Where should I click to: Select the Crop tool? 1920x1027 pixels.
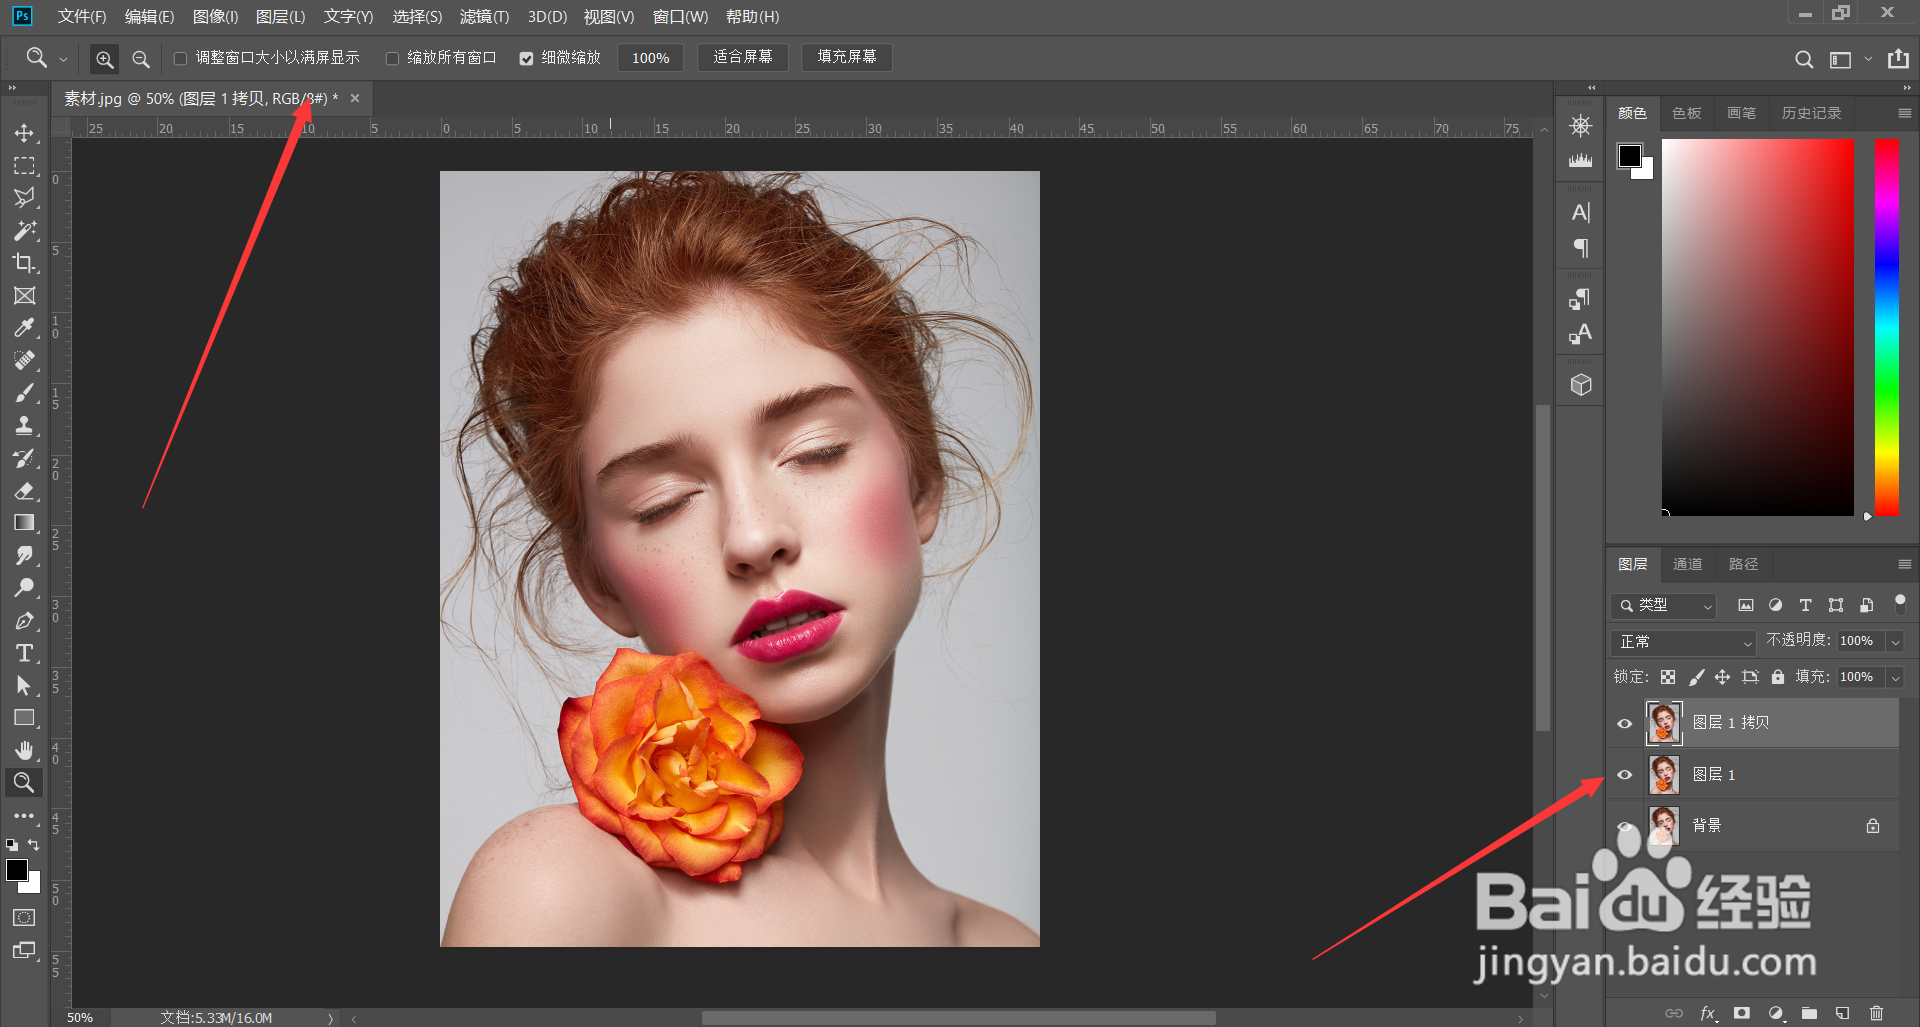(x=24, y=263)
